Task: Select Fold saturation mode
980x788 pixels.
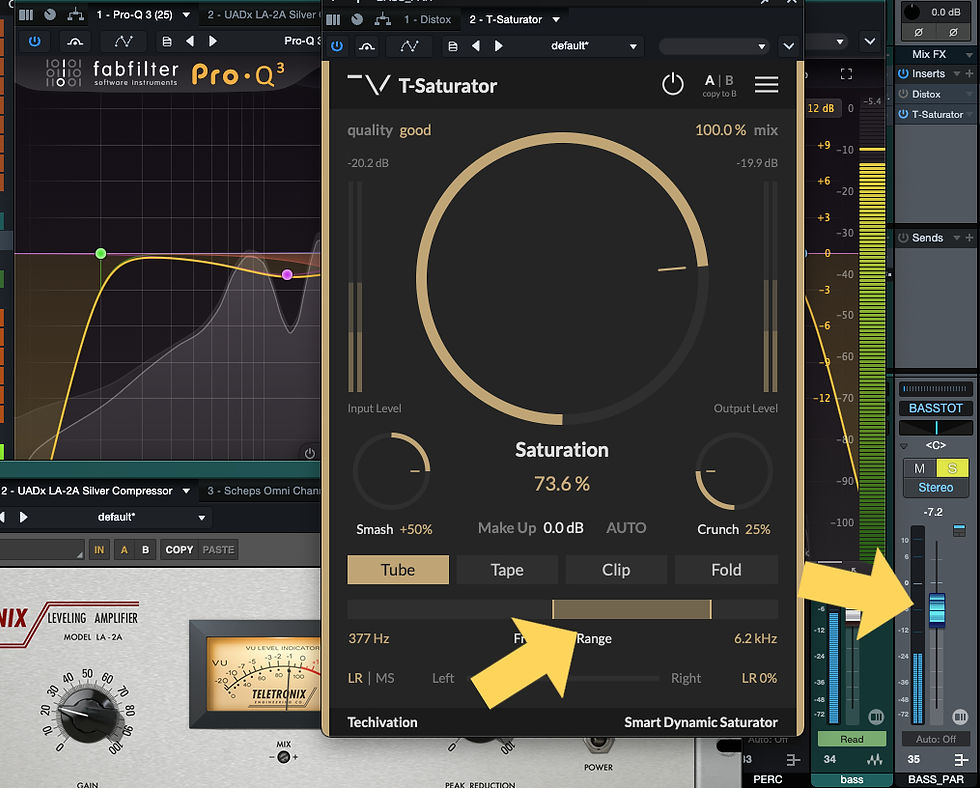Action: pyautogui.click(x=726, y=570)
